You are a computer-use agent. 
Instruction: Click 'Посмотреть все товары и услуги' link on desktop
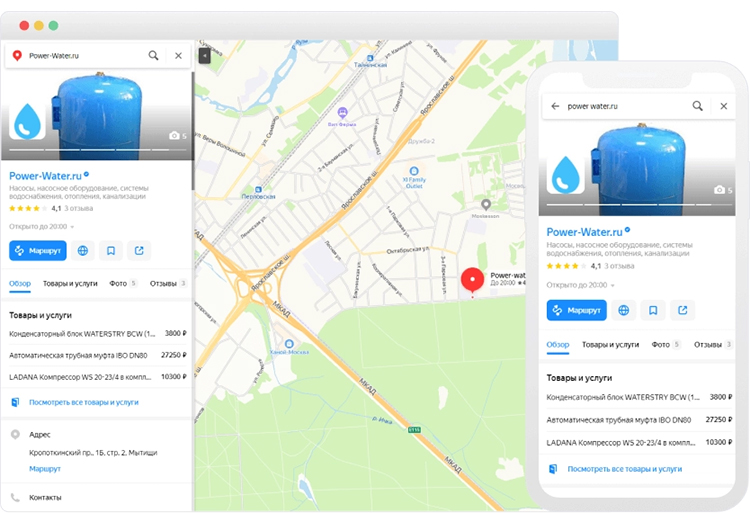pos(83,402)
